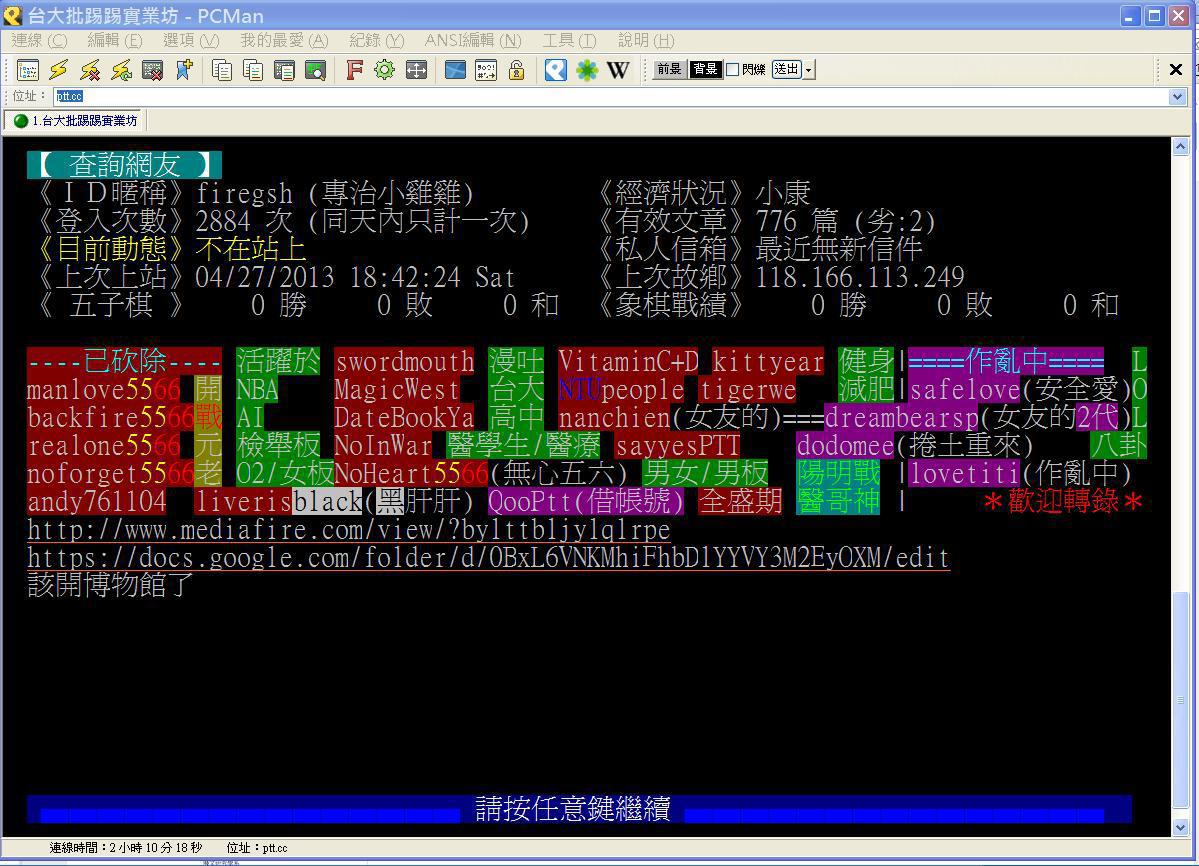Click the 背景 background color button
The width and height of the screenshot is (1199, 866).
point(705,70)
